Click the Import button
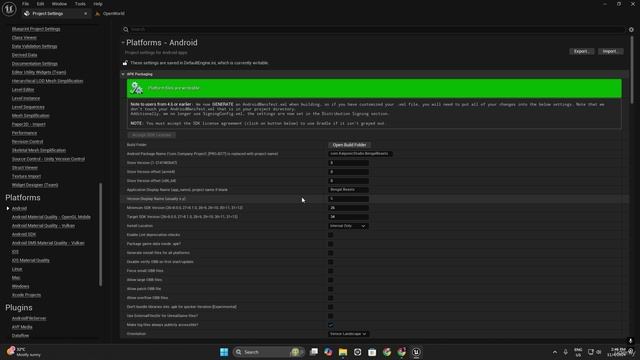 (x=611, y=51)
